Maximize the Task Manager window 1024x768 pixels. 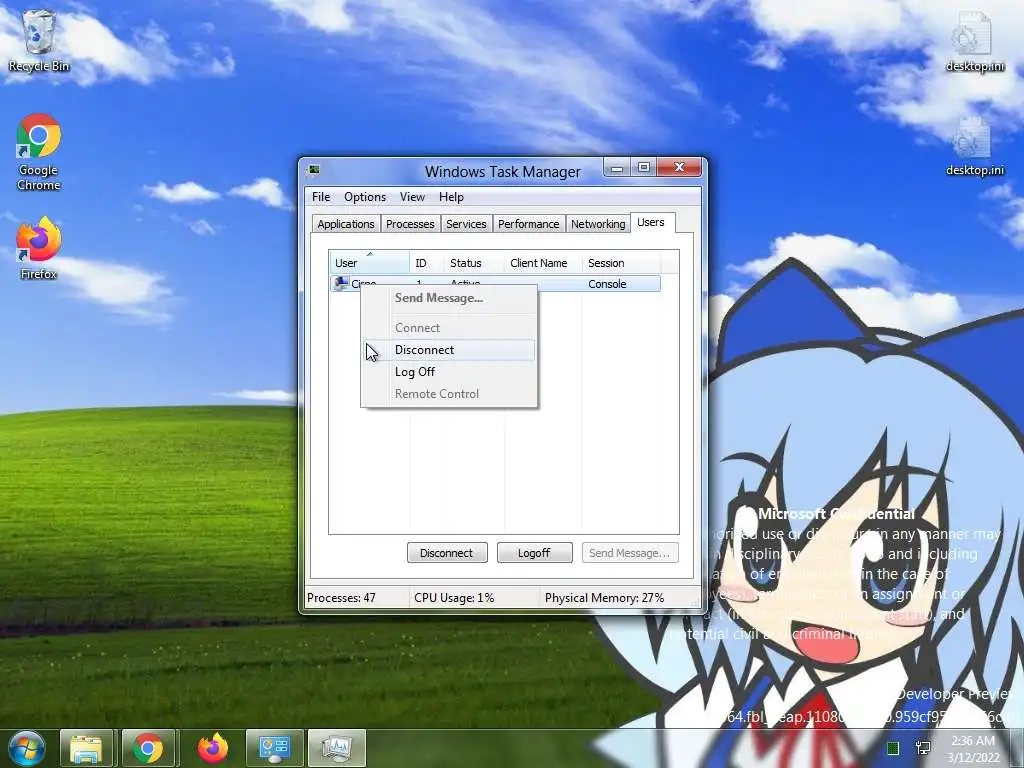click(x=644, y=168)
